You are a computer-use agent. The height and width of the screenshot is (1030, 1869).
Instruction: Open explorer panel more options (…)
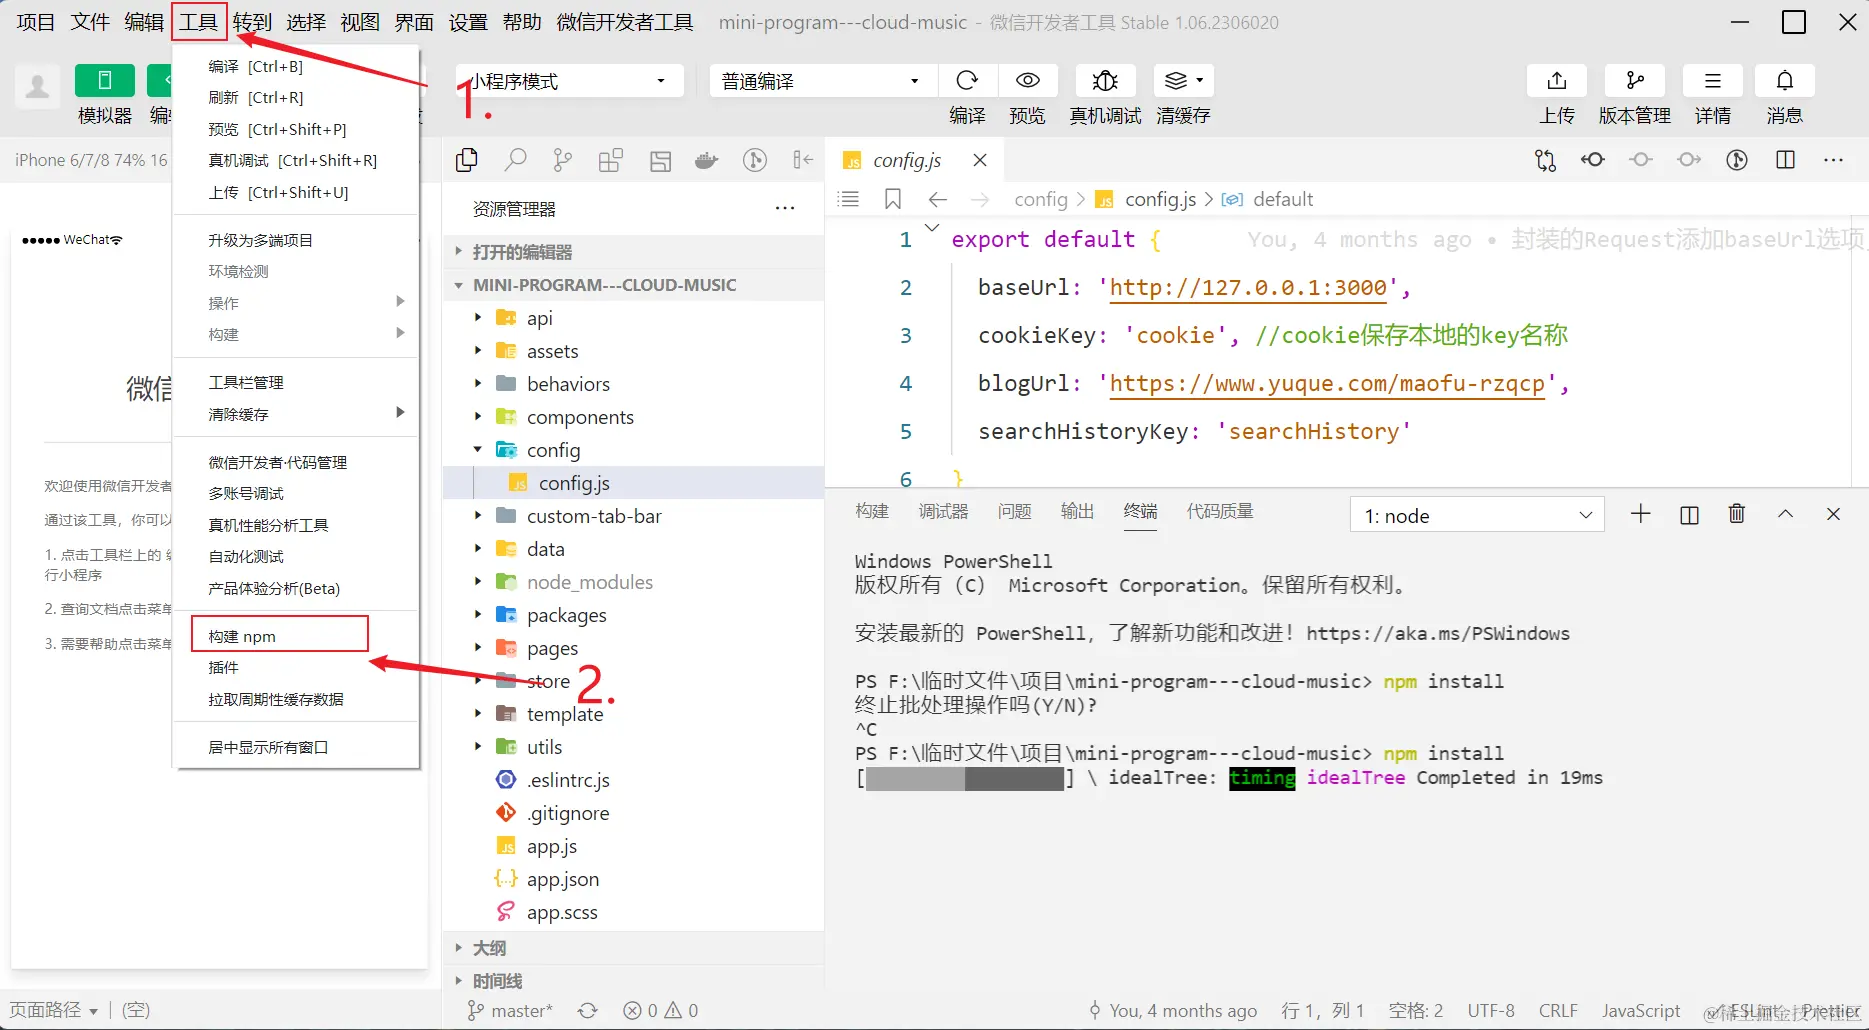(x=785, y=208)
